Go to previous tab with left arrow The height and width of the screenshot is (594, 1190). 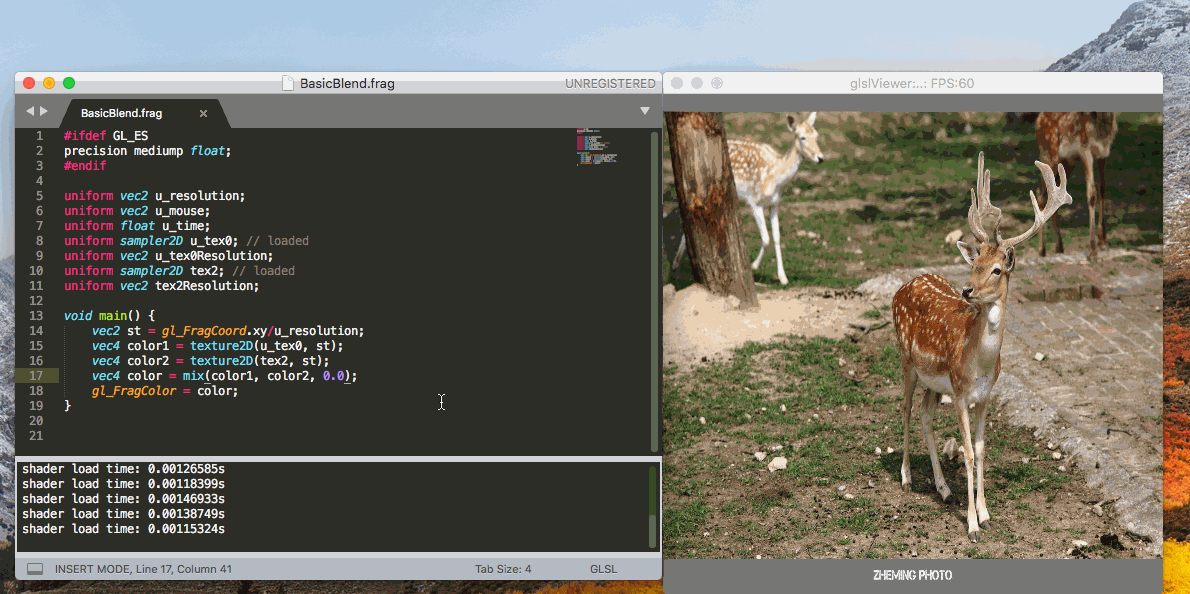point(30,112)
